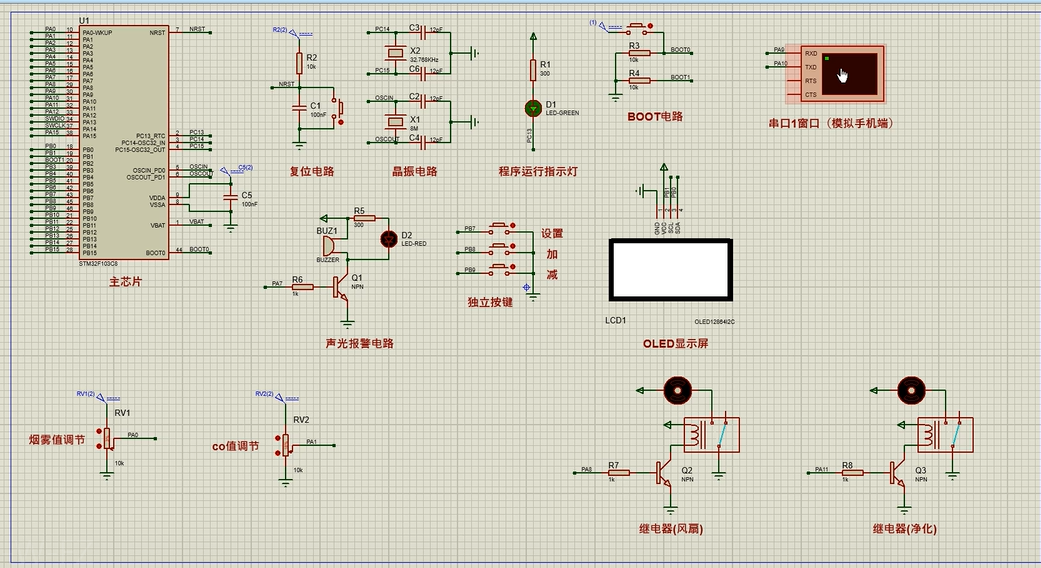Decrease RV1 smoke potentiometer with down arrow

pos(100,445)
